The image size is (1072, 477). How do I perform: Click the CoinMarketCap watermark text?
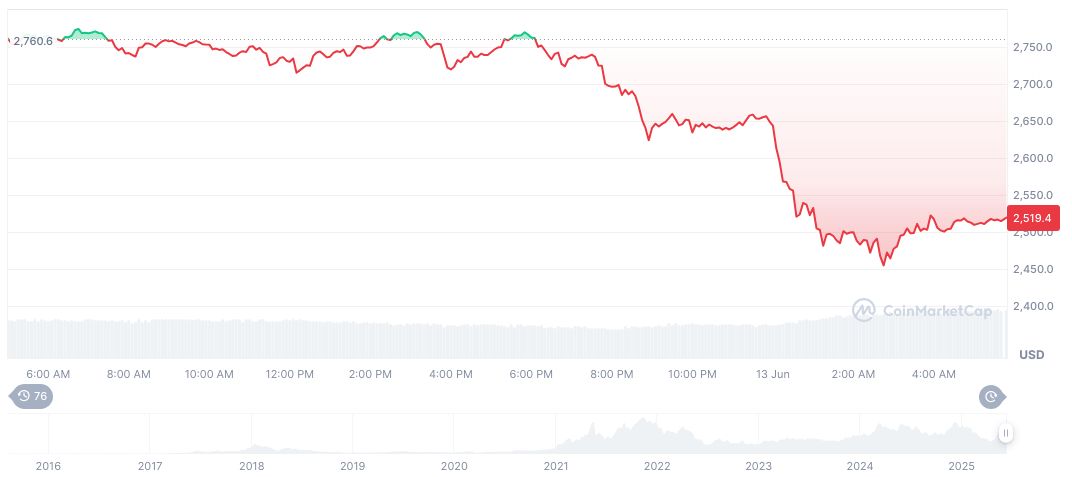(937, 311)
